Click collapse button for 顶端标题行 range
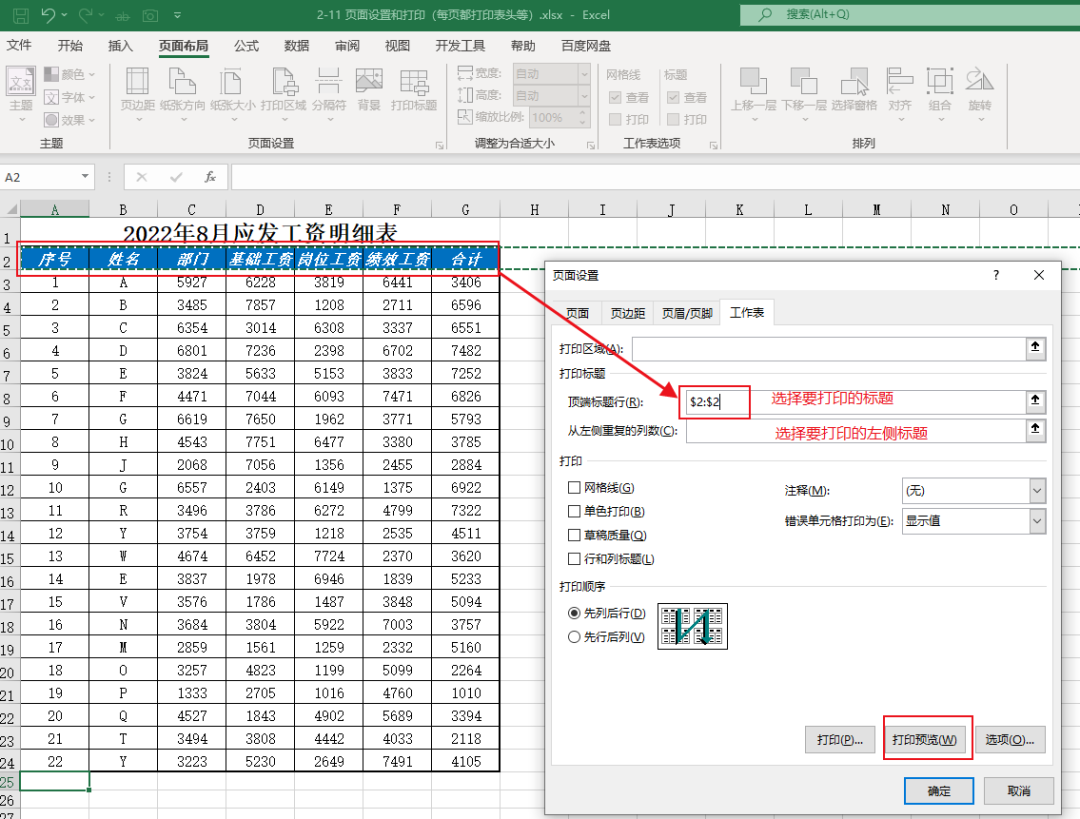 (1035, 400)
